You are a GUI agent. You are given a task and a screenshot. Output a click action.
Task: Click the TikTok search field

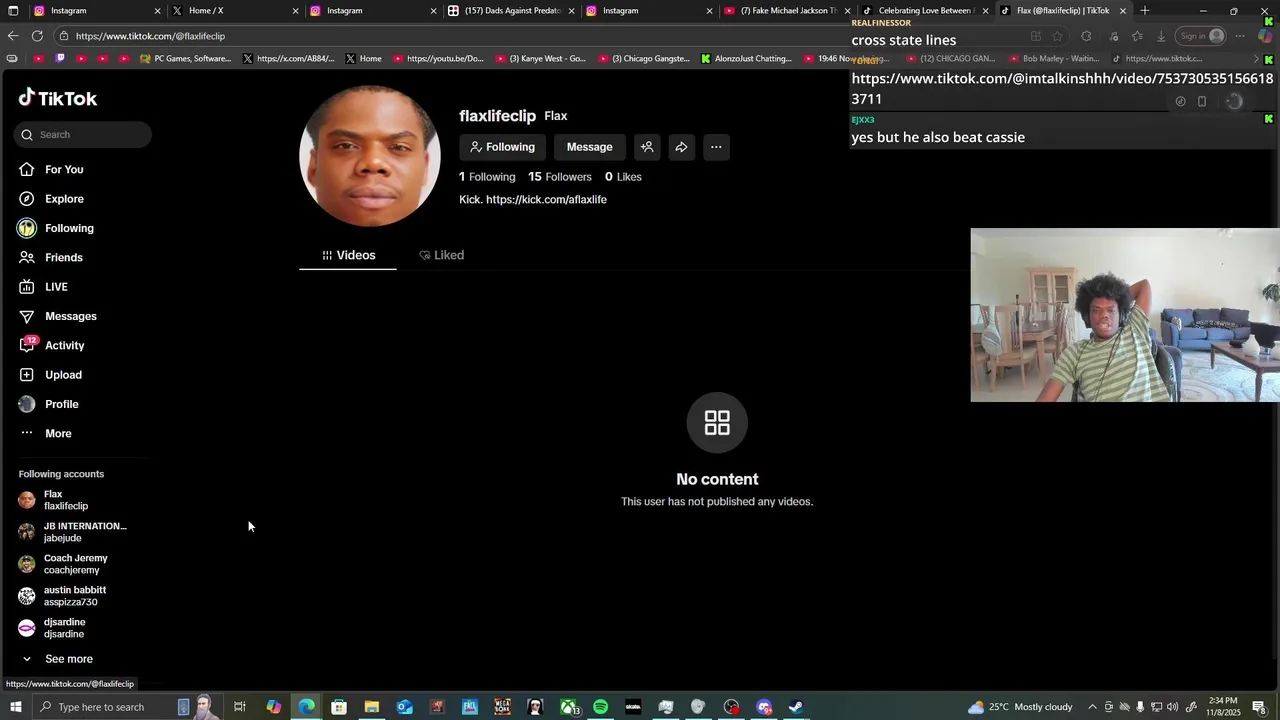[83, 134]
